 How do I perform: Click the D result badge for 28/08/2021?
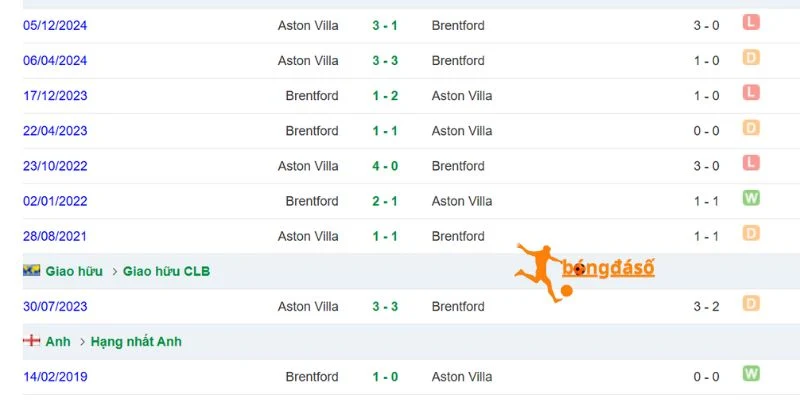tap(751, 233)
